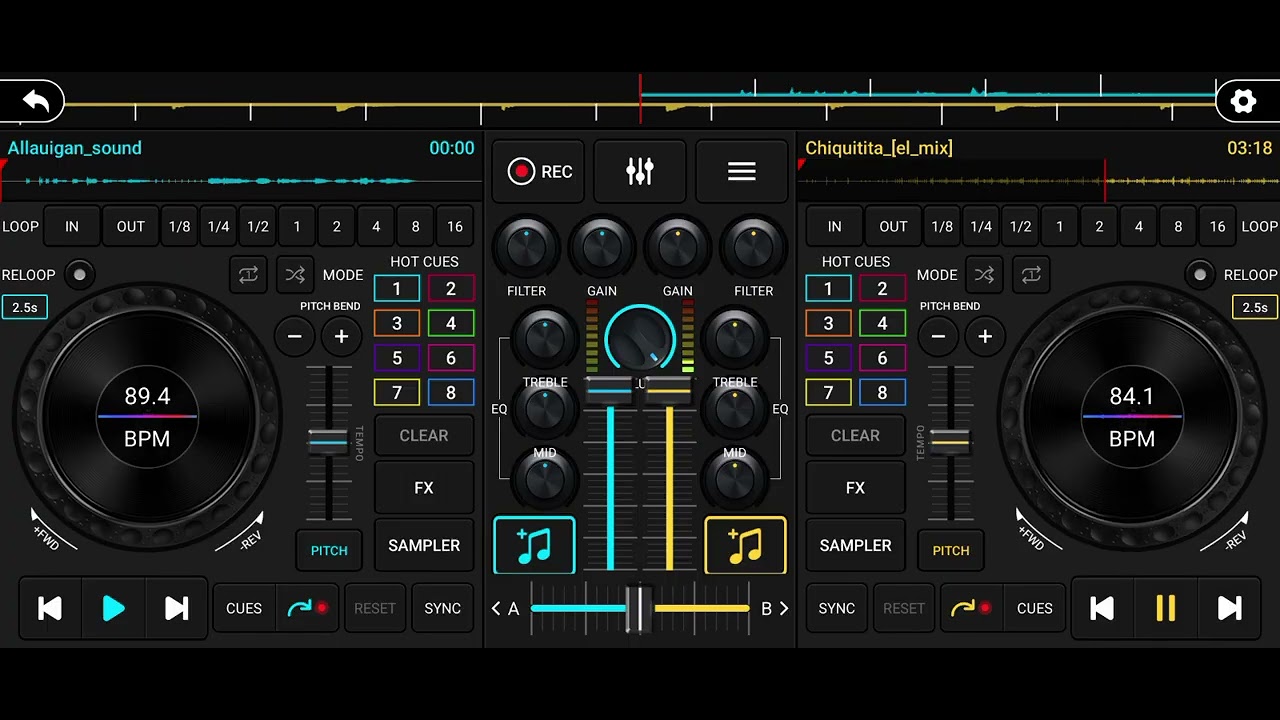The image size is (1280, 720).
Task: Clear deck B hot cues
Action: [x=855, y=436]
